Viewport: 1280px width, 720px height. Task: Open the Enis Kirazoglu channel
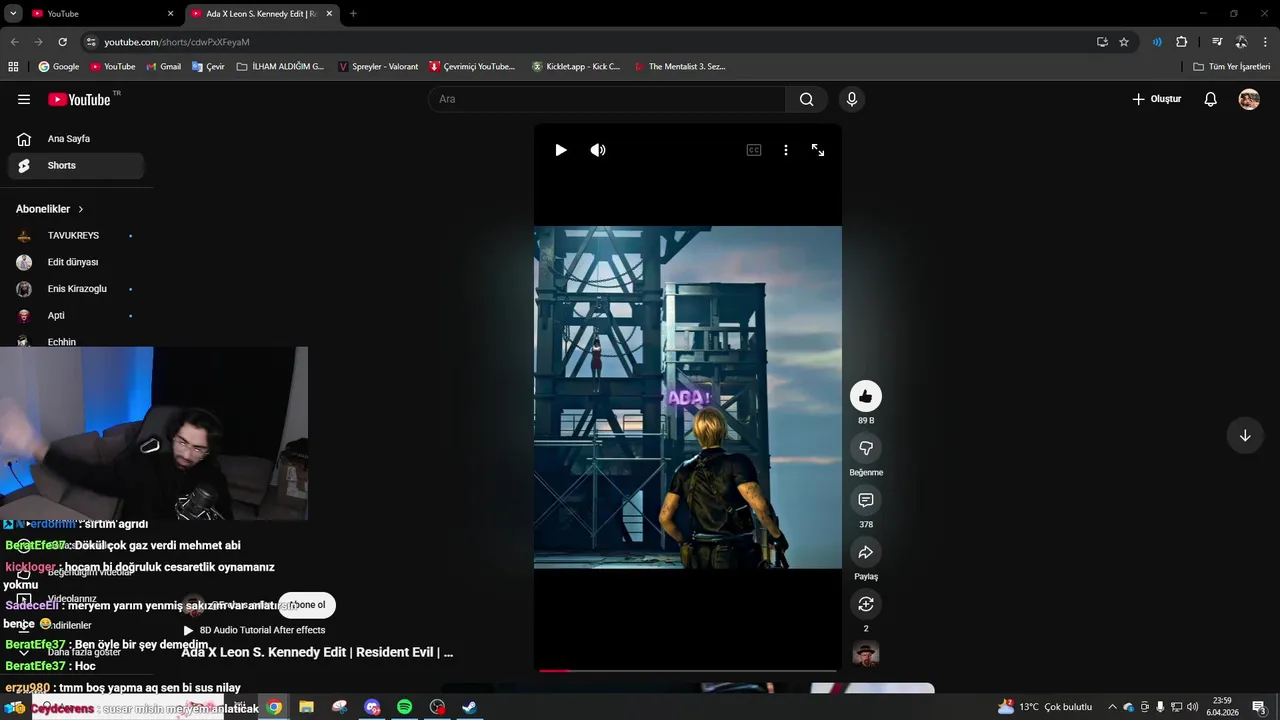pos(76,289)
